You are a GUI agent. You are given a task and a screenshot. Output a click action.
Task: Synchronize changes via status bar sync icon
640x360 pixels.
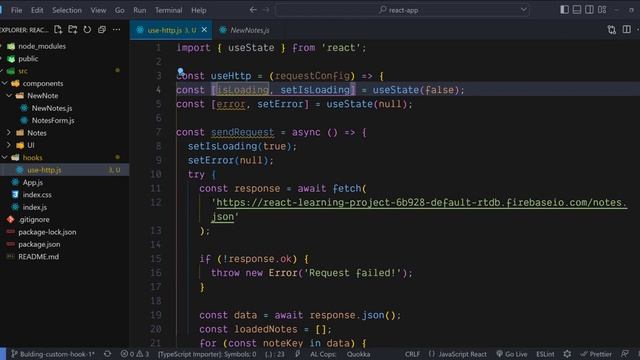[x=107, y=354]
